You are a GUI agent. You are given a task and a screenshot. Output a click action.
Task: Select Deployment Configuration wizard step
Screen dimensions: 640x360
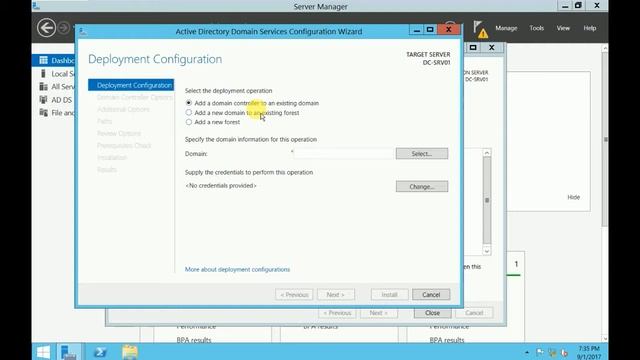131,85
